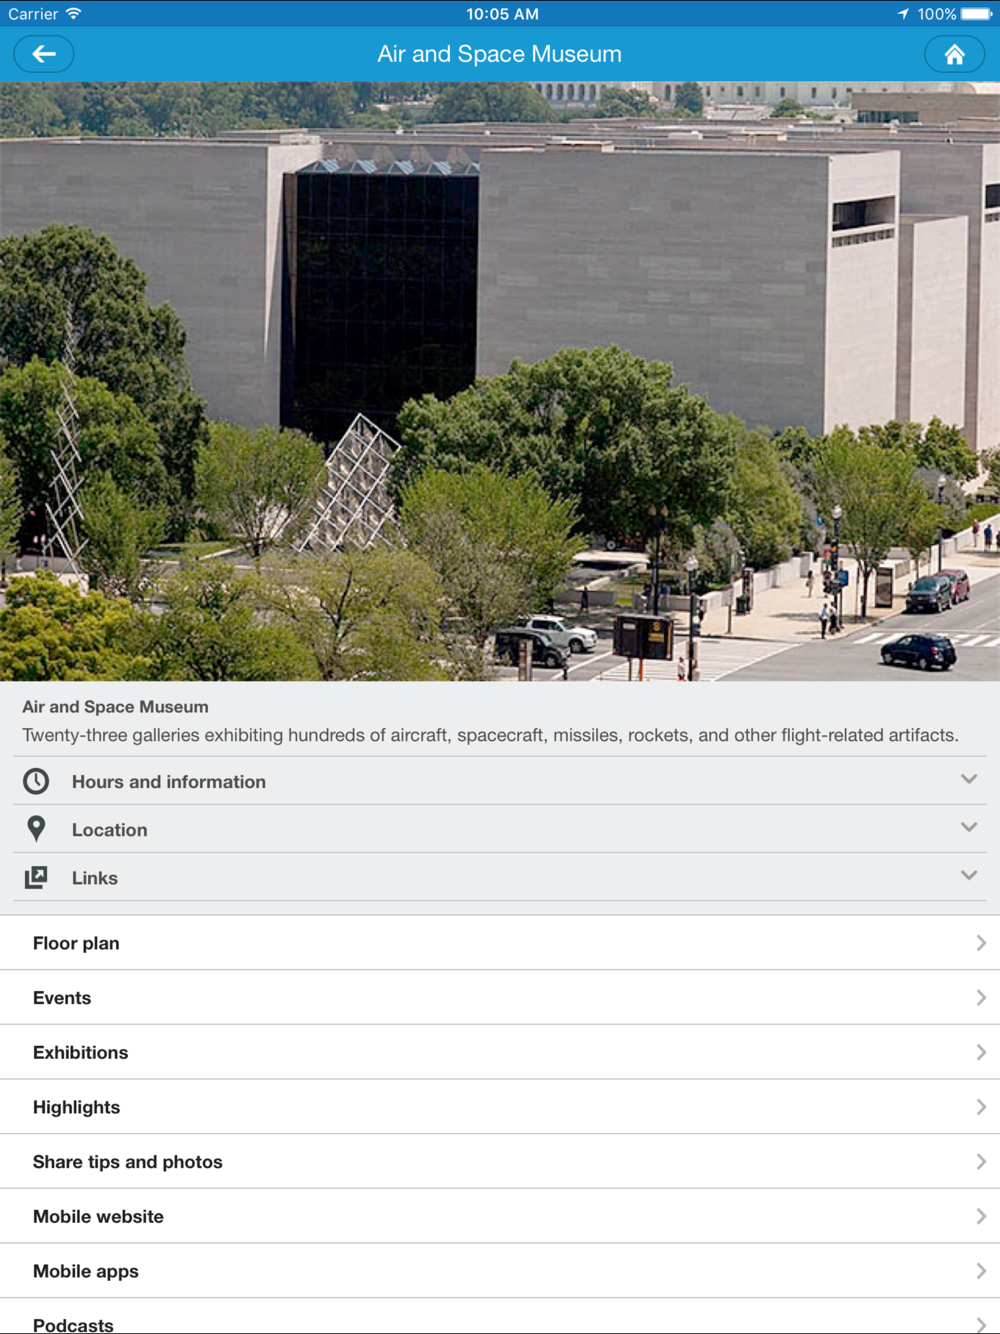The image size is (1000, 1334).
Task: Tap the Wi-Fi status icon
Action: 74,14
